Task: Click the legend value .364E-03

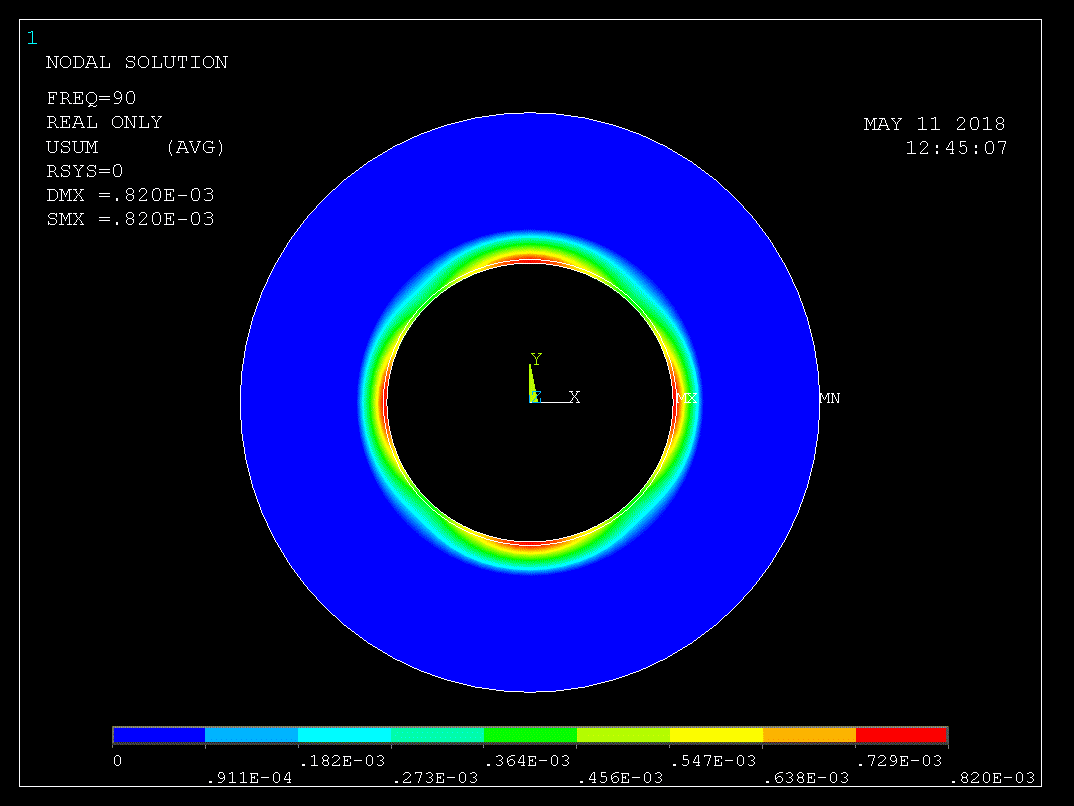Action: [527, 761]
